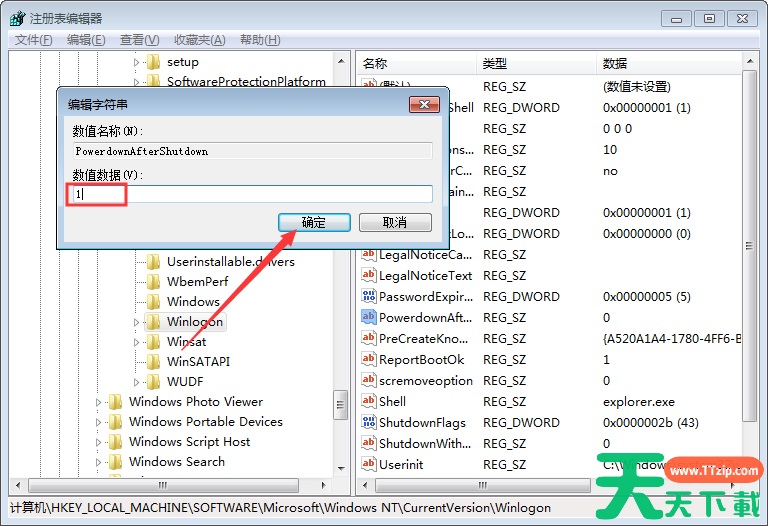Click the string icon beside Userinit
Screen dimensions: 768x526
pyautogui.click(x=368, y=464)
